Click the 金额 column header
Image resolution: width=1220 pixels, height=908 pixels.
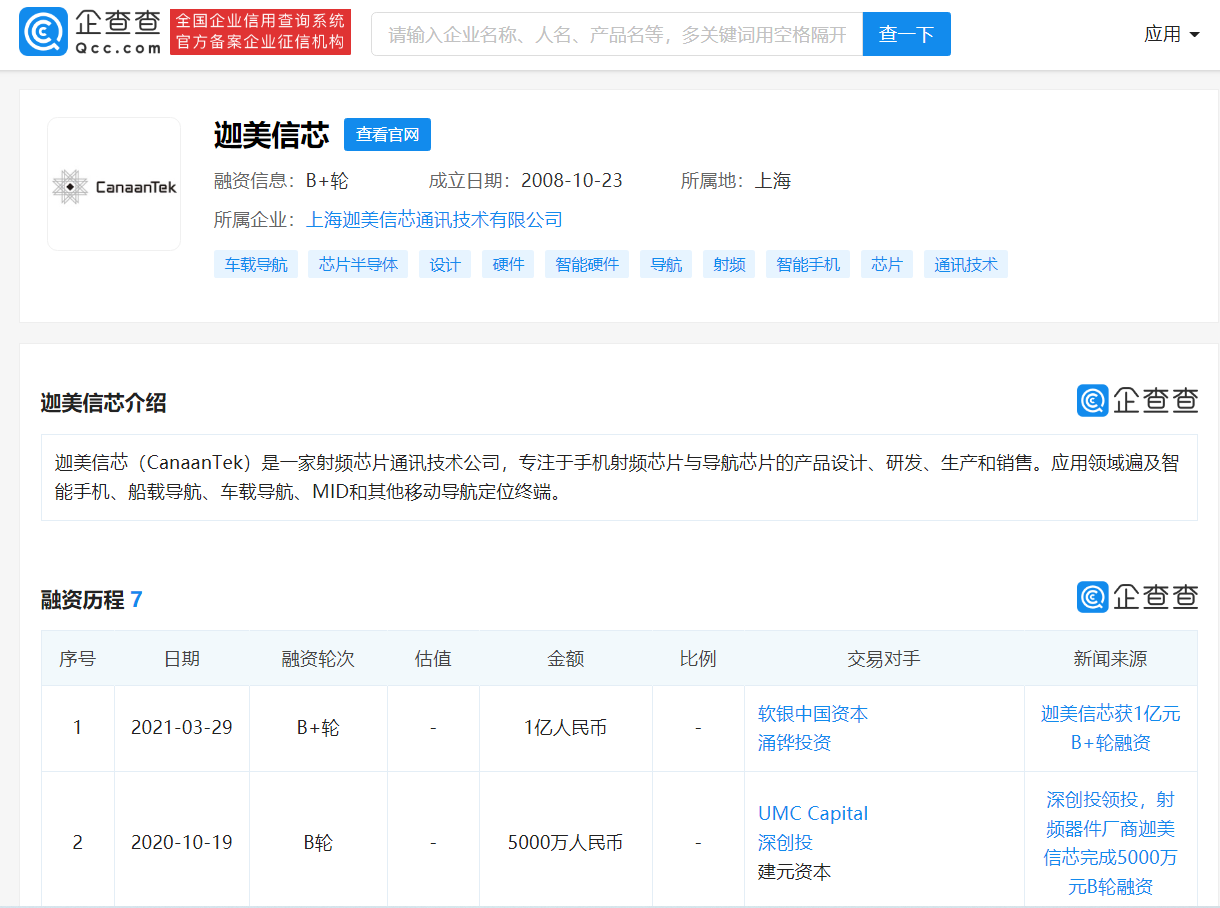566,659
